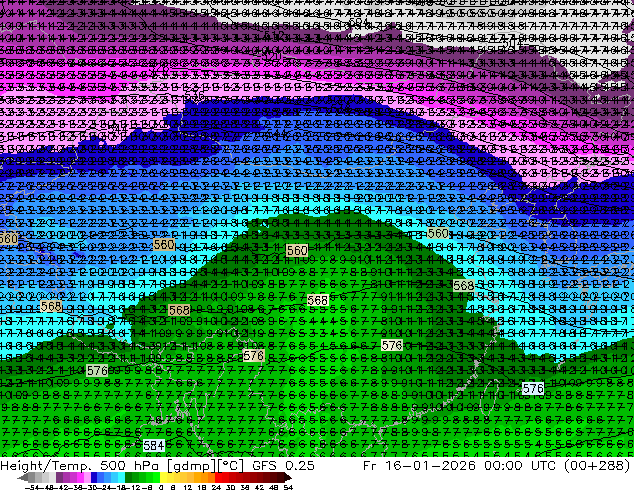634x490 pixels.
Task: Click the GFS 0.25 model label
Action: point(283,465)
